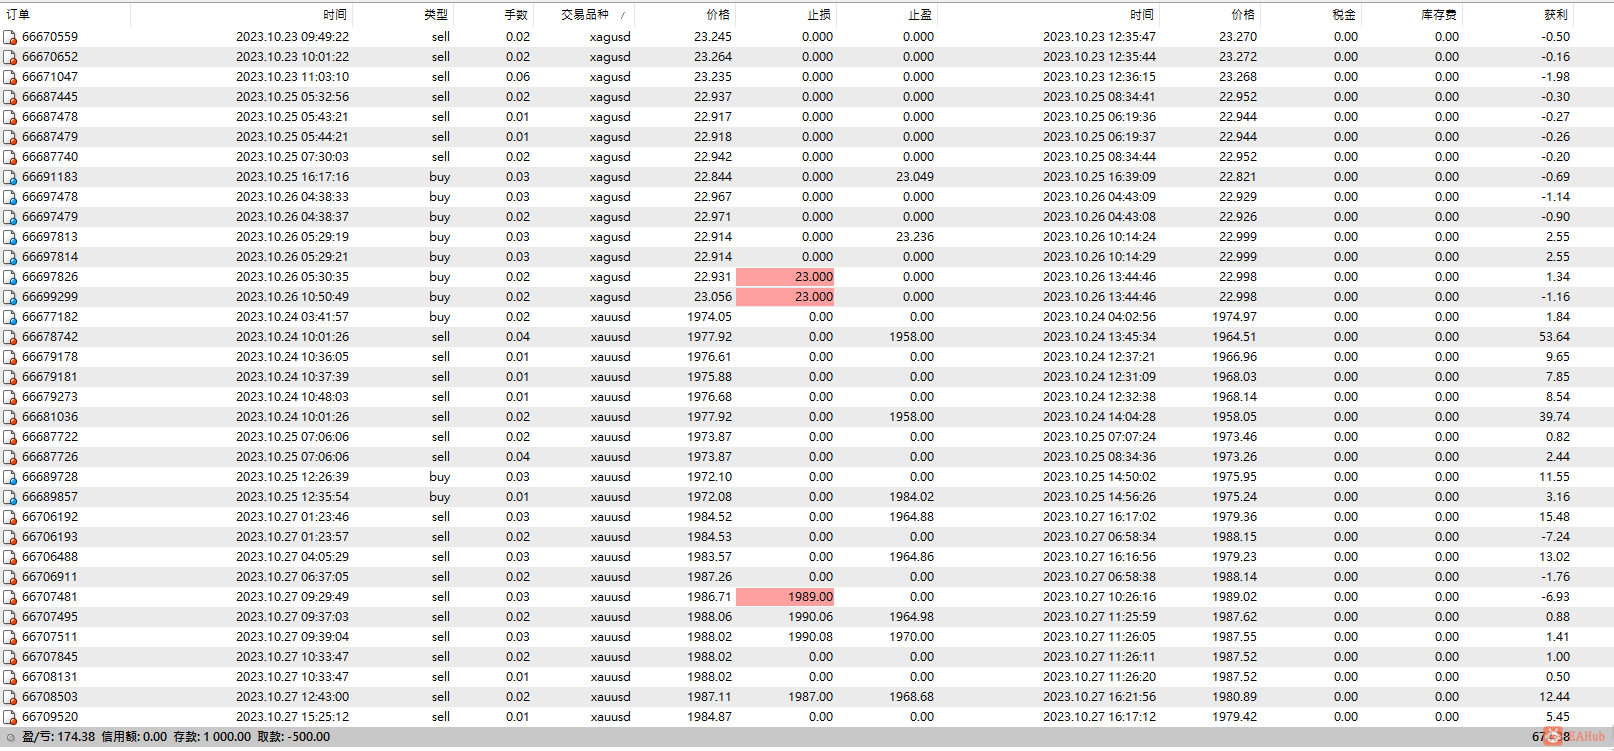Click order number 66706911
1614x751 pixels.
(x=50, y=577)
